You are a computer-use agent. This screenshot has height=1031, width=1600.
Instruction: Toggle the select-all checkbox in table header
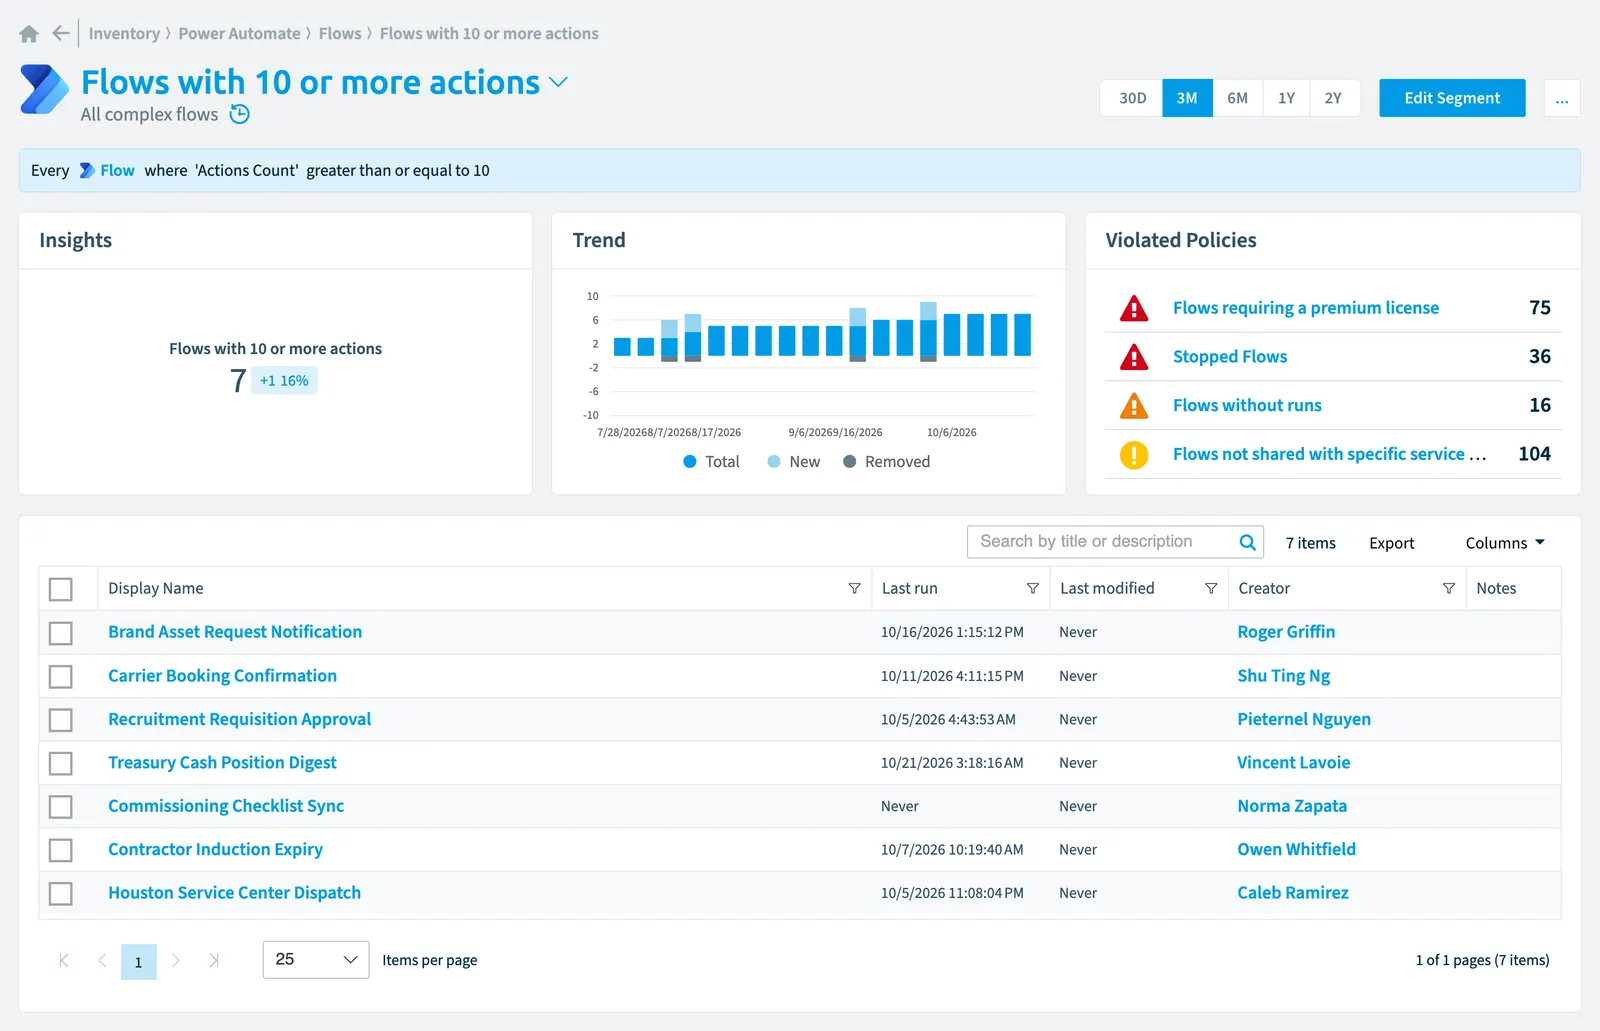tap(61, 590)
